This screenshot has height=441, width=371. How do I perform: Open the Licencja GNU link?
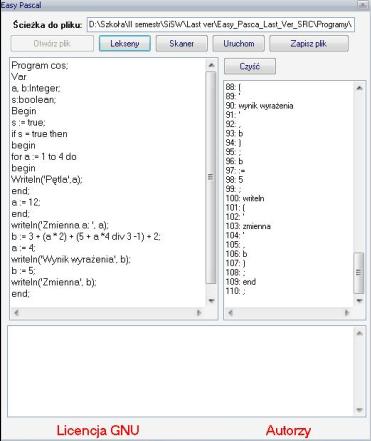pos(98,430)
